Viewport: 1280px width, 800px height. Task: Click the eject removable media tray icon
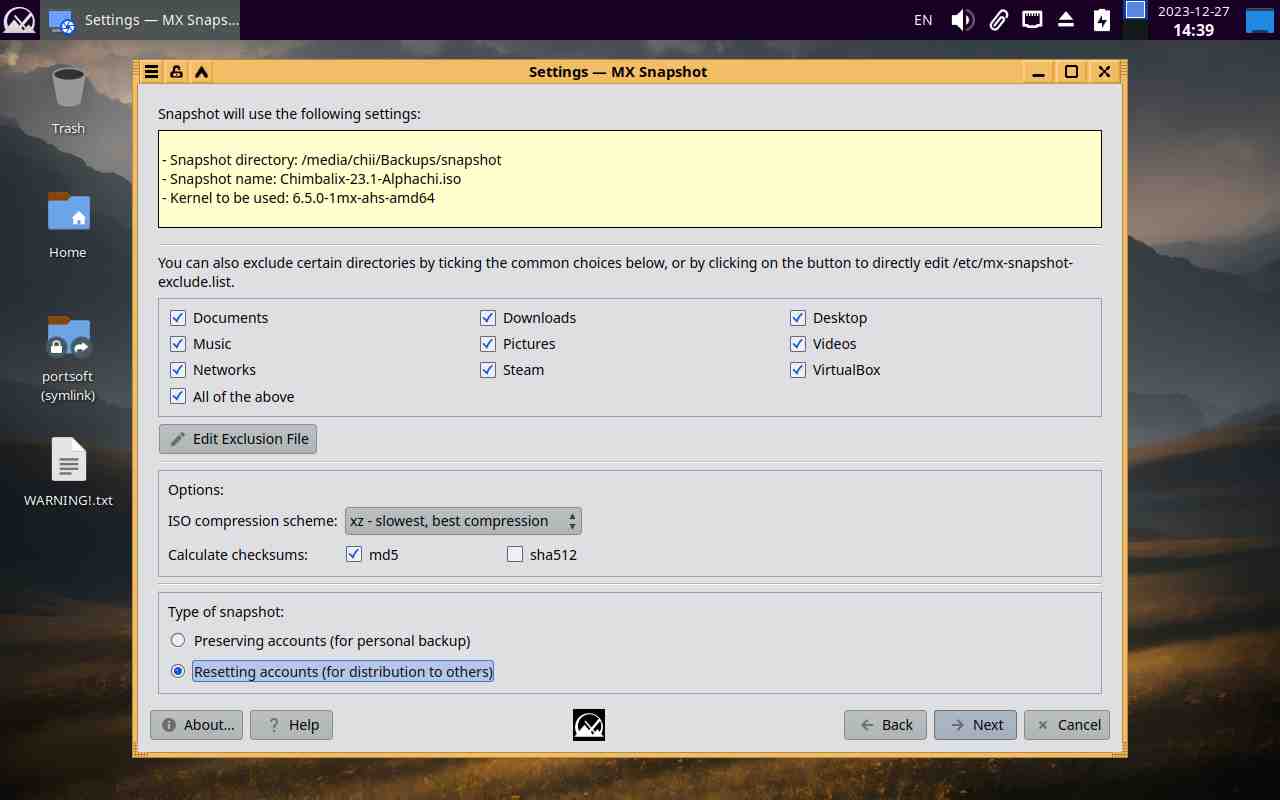coord(1066,20)
